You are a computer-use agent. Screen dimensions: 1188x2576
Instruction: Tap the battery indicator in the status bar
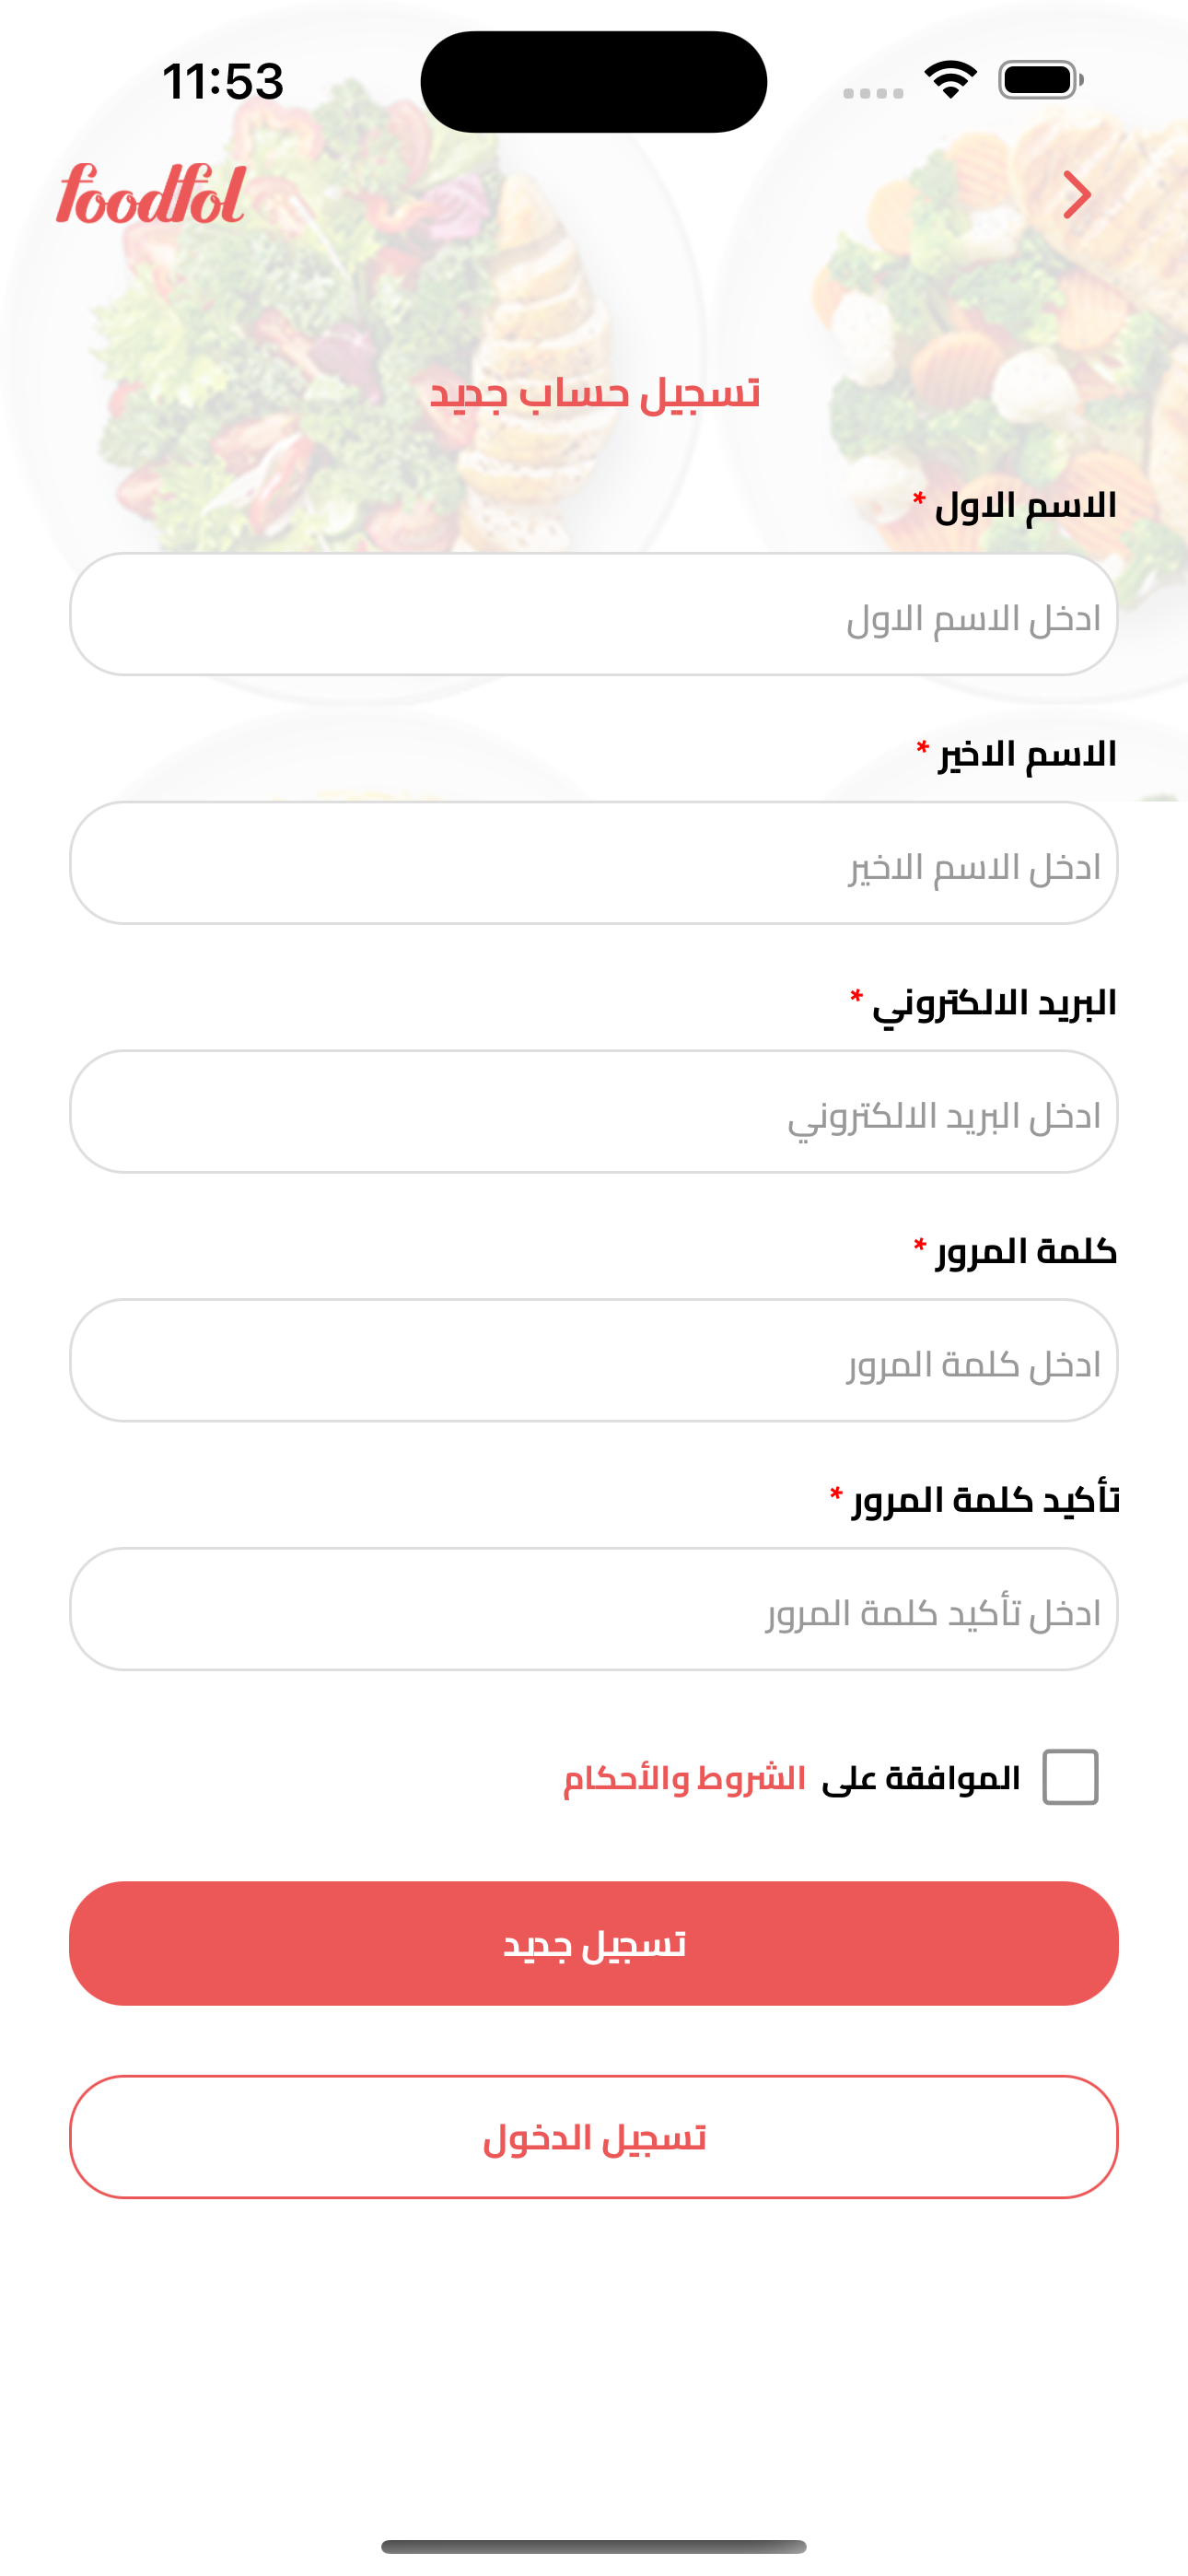[1036, 80]
